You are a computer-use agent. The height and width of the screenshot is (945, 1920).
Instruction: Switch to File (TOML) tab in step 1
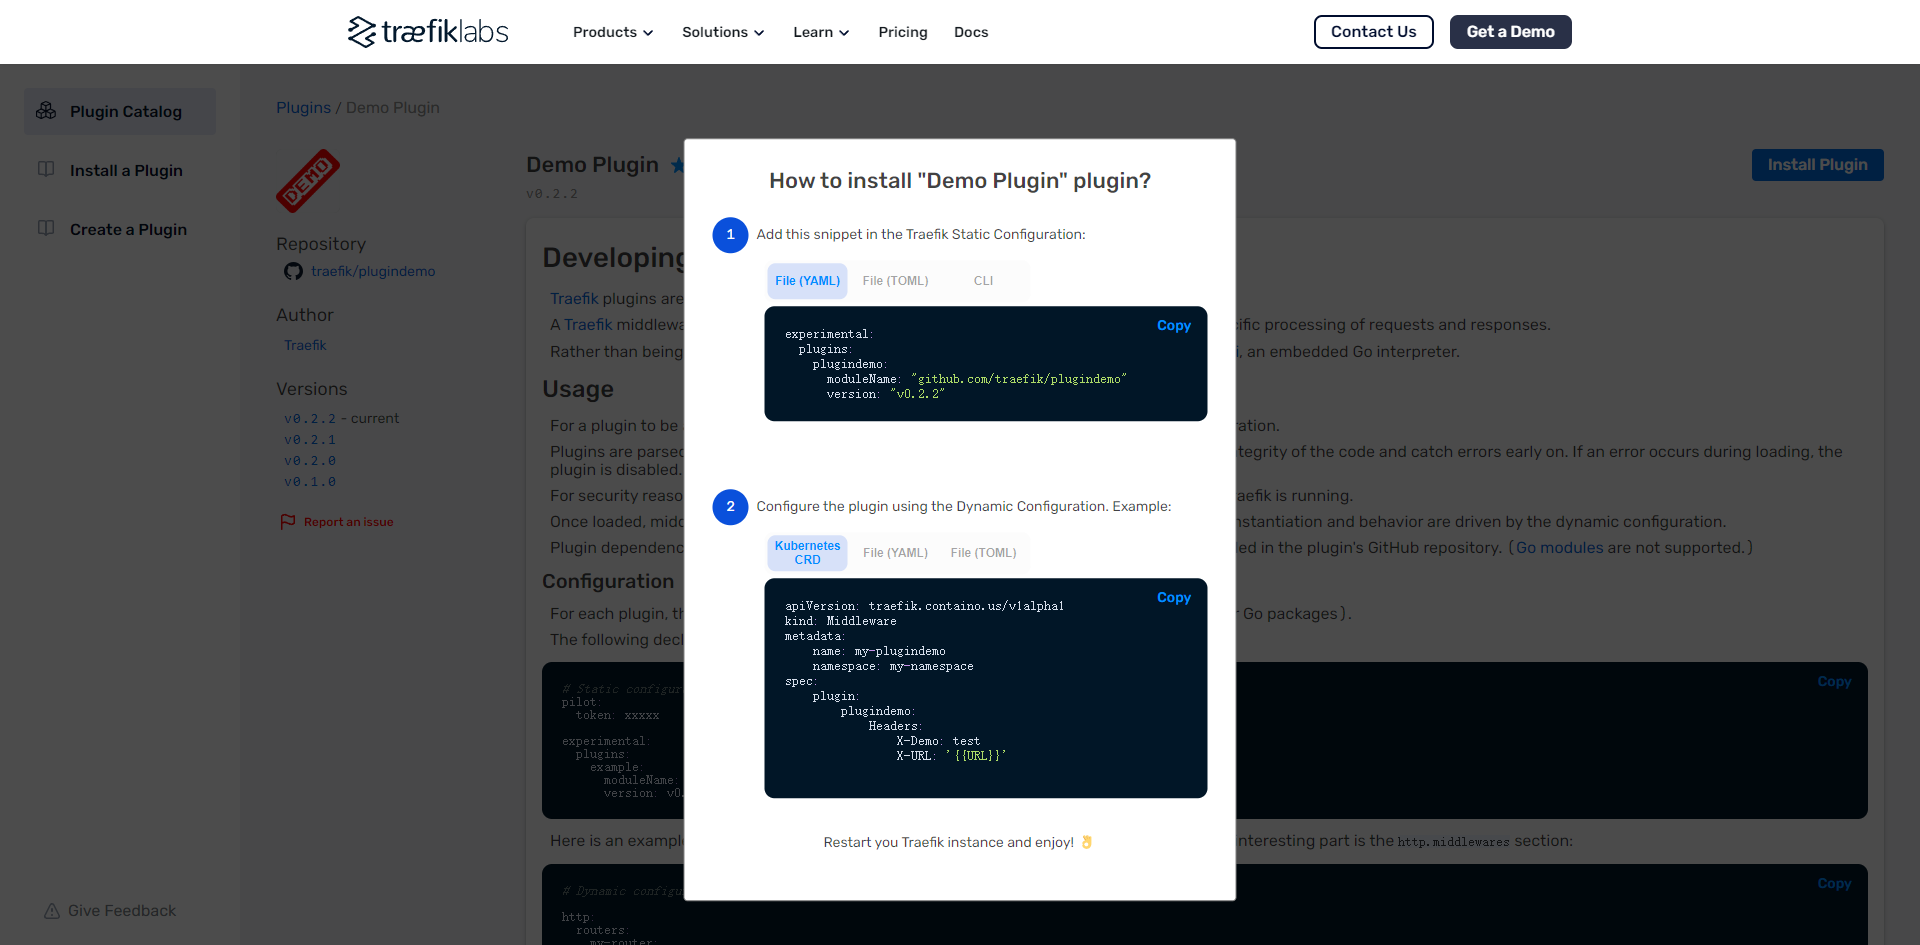pyautogui.click(x=895, y=281)
